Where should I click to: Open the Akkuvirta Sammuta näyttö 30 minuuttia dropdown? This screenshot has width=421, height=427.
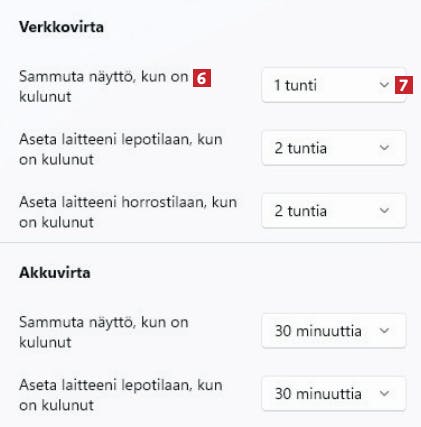(334, 331)
